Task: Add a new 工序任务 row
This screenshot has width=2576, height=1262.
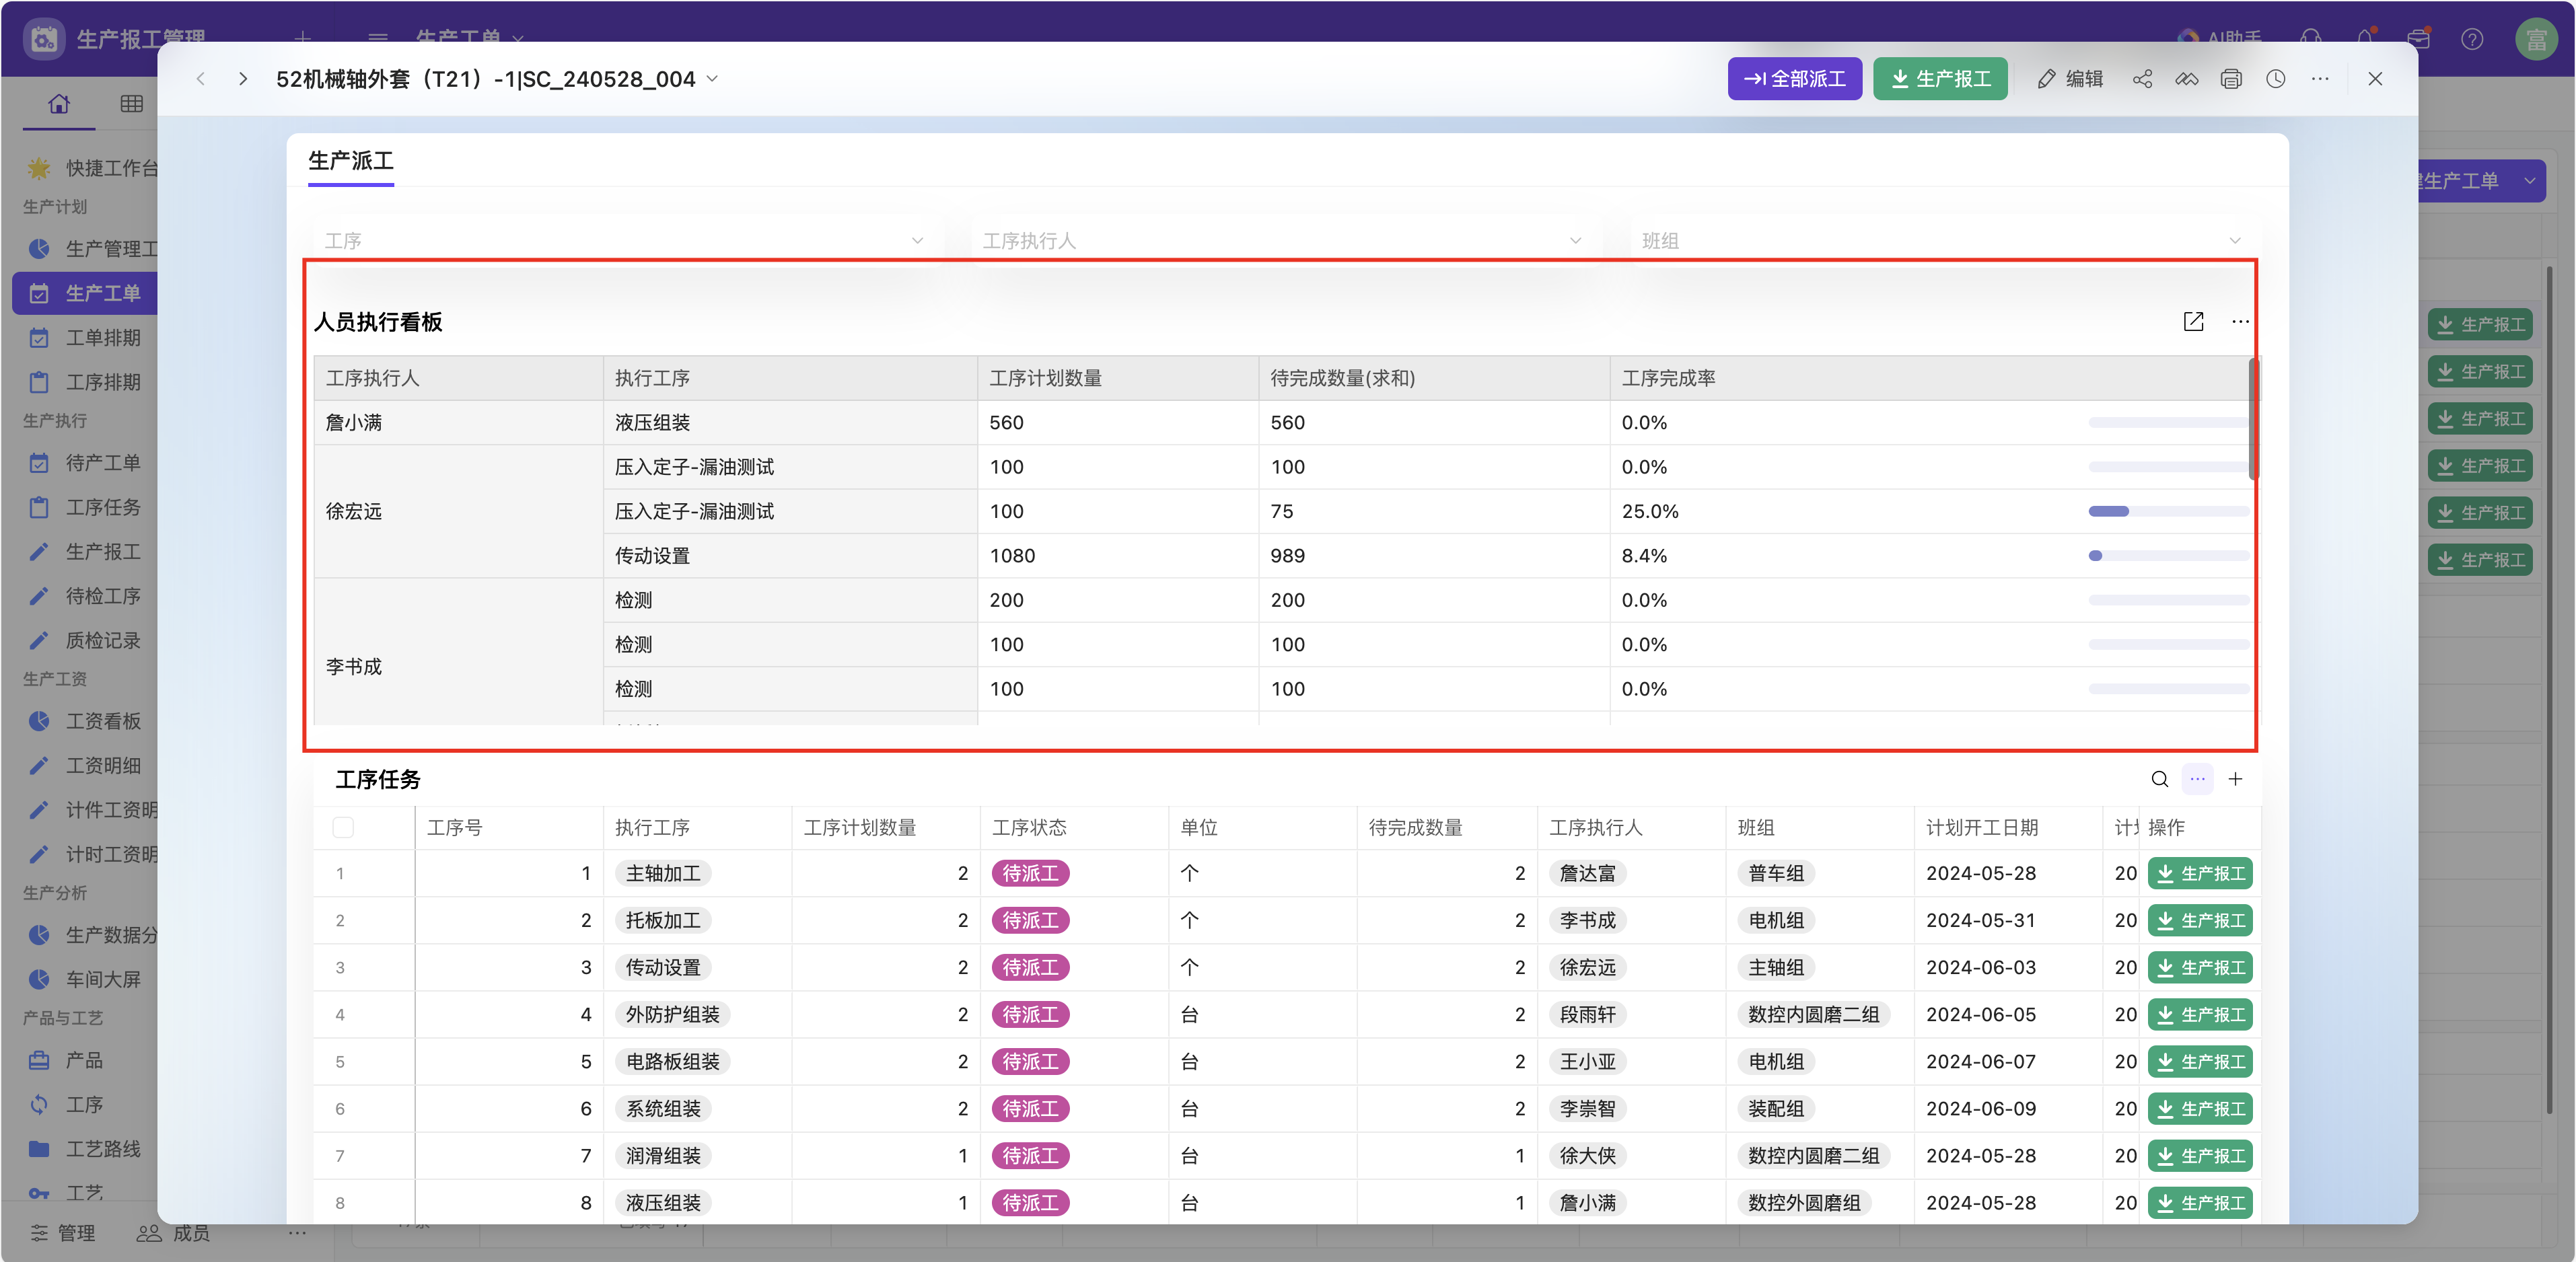Action: 2235,779
